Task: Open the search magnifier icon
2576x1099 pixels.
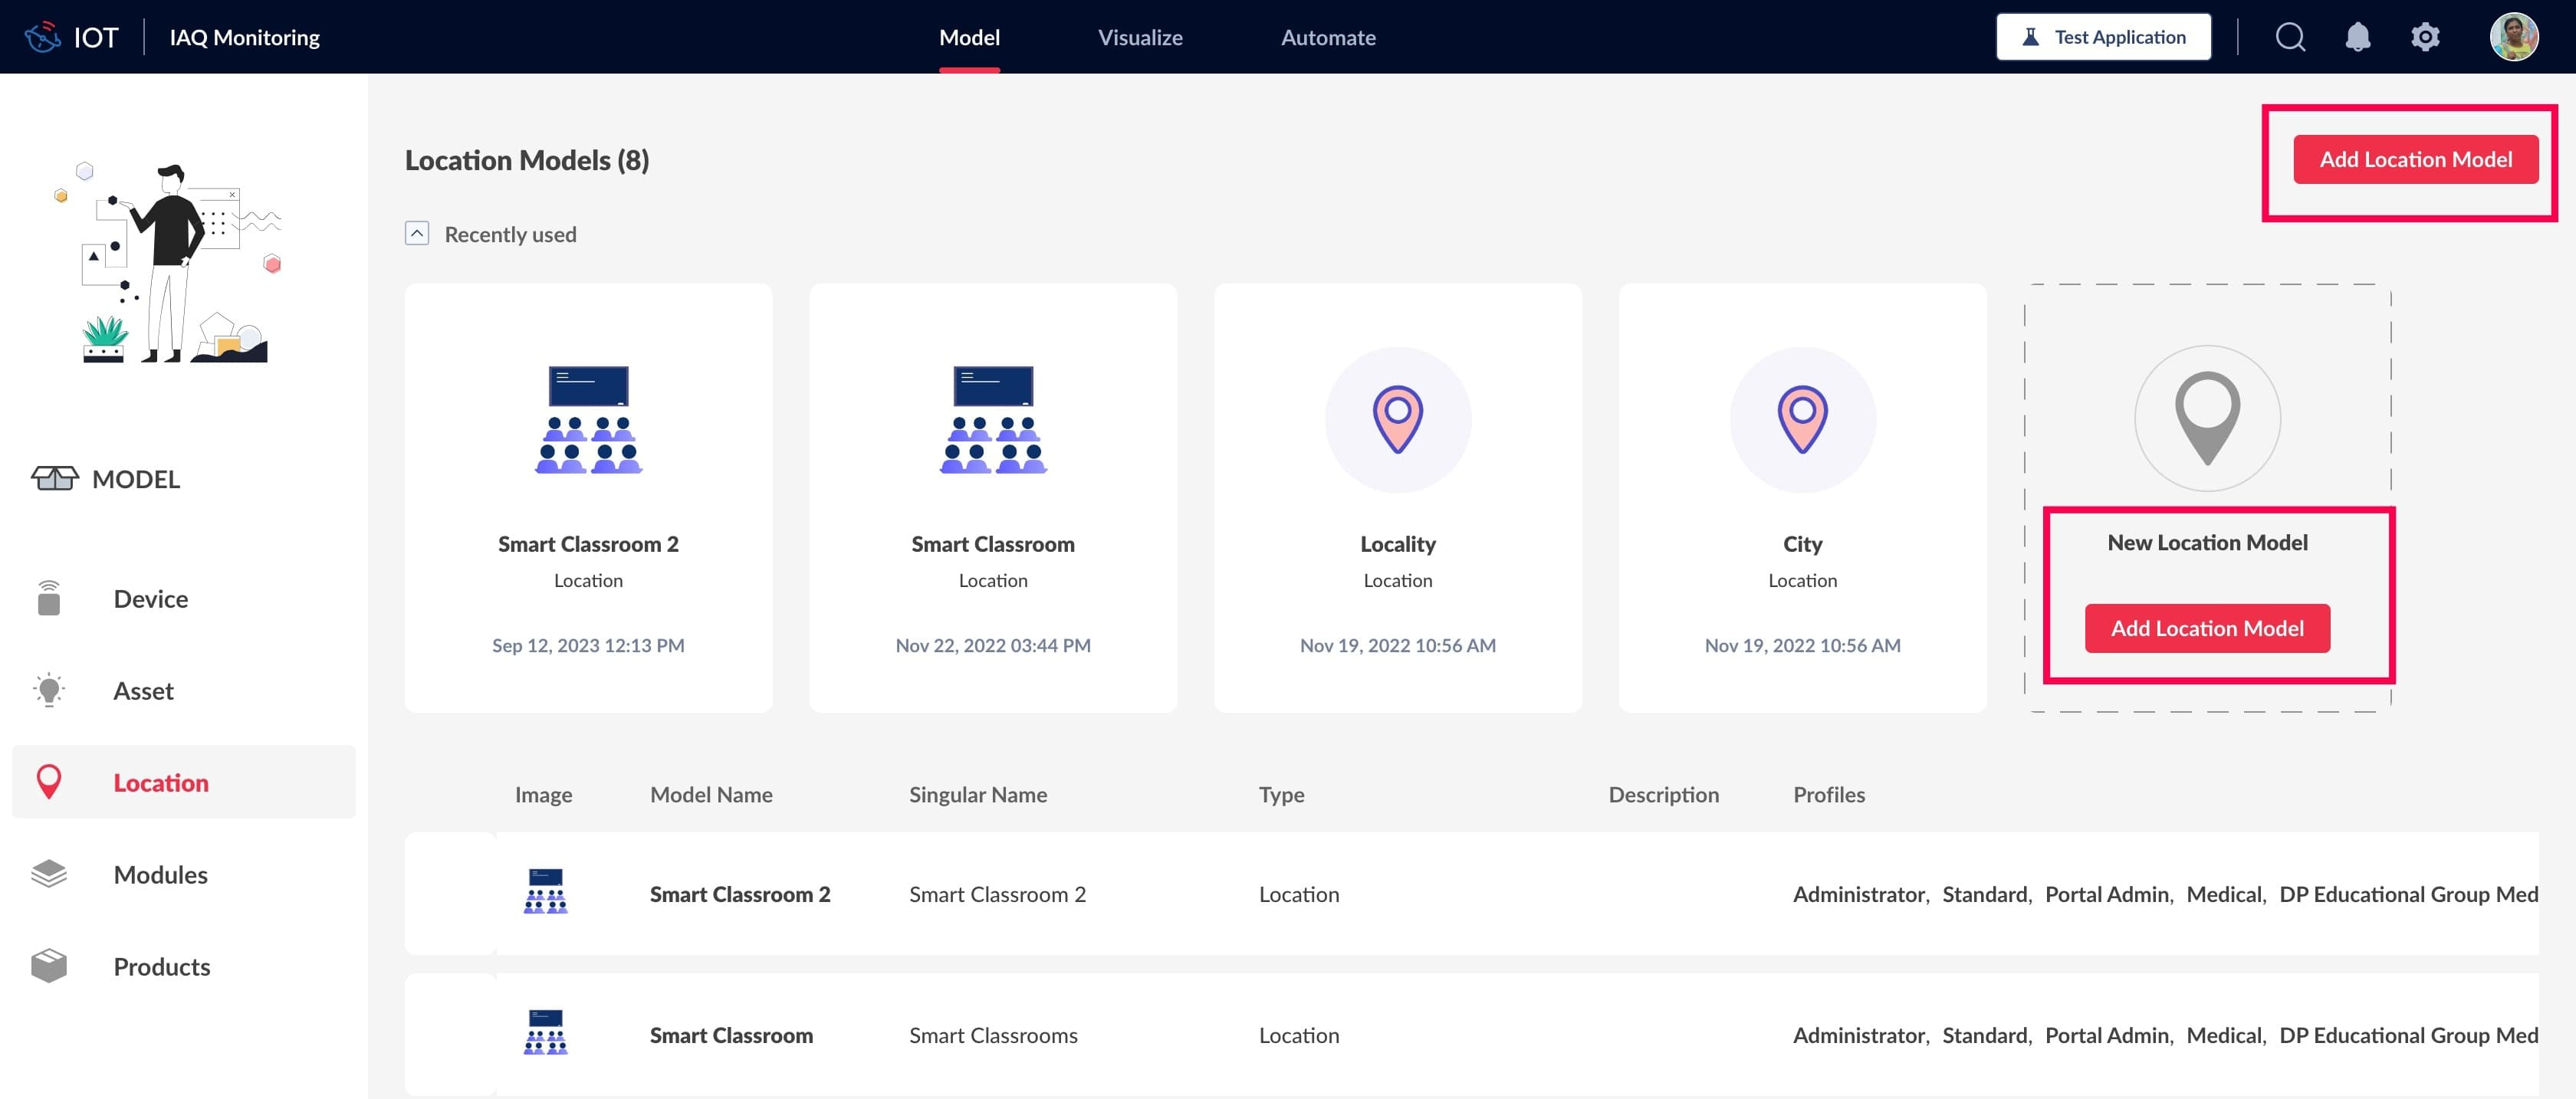Action: pos(2290,37)
